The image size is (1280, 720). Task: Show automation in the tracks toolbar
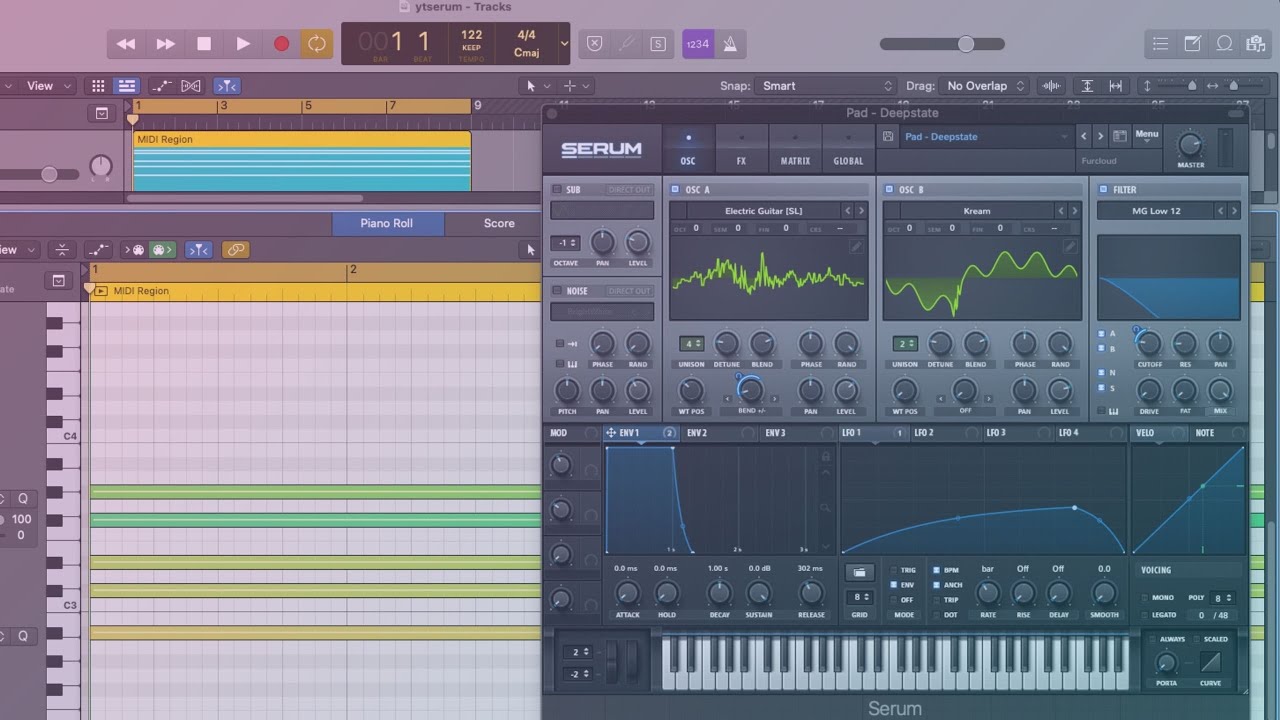(161, 86)
